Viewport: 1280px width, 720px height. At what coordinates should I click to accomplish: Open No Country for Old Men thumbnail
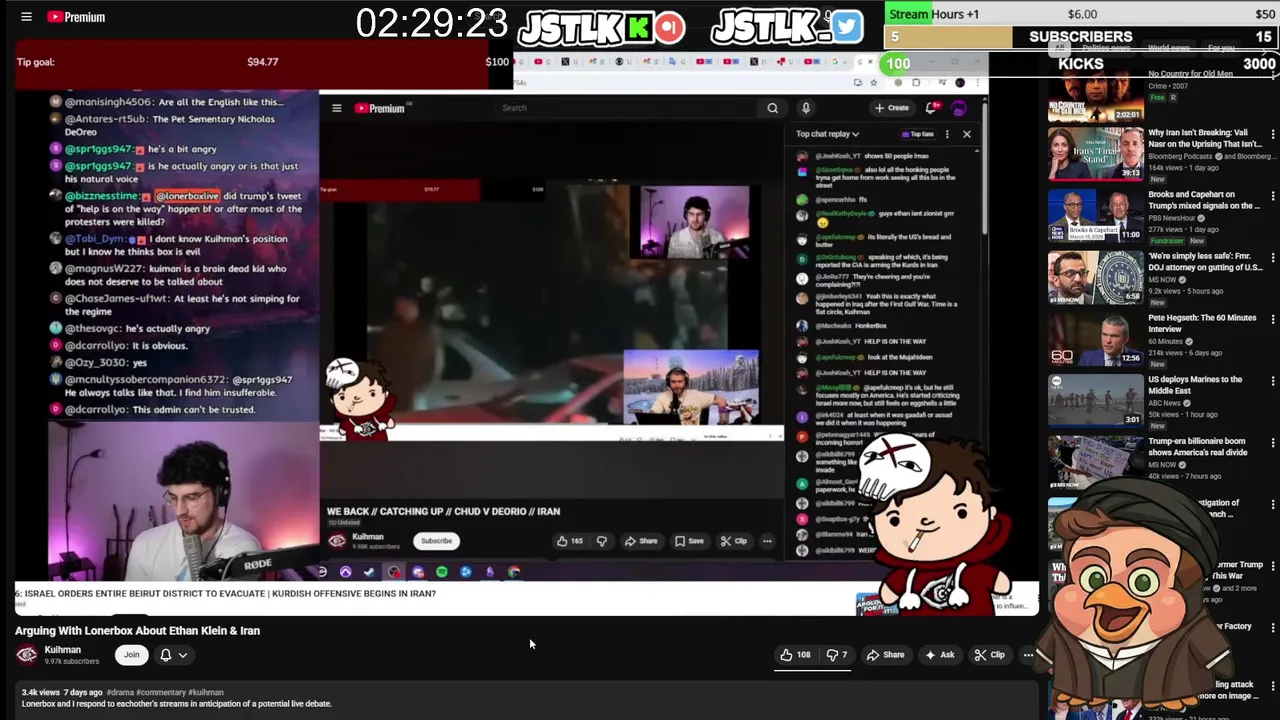(x=1095, y=96)
